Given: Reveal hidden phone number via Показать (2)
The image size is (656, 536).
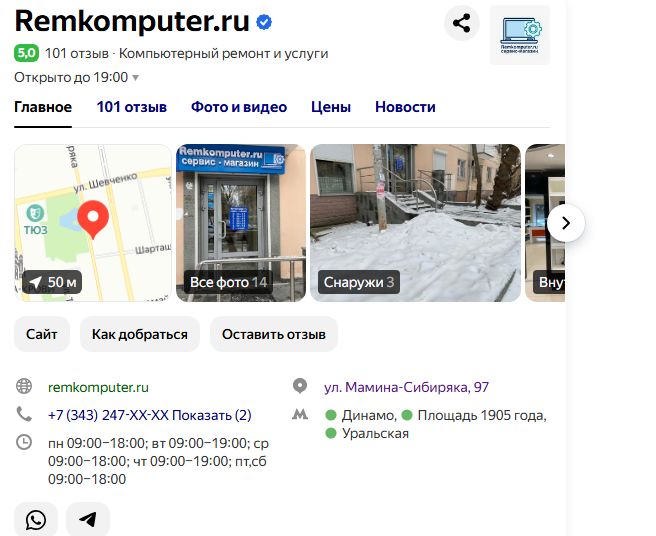Looking at the screenshot, I should pyautogui.click(x=212, y=415).
